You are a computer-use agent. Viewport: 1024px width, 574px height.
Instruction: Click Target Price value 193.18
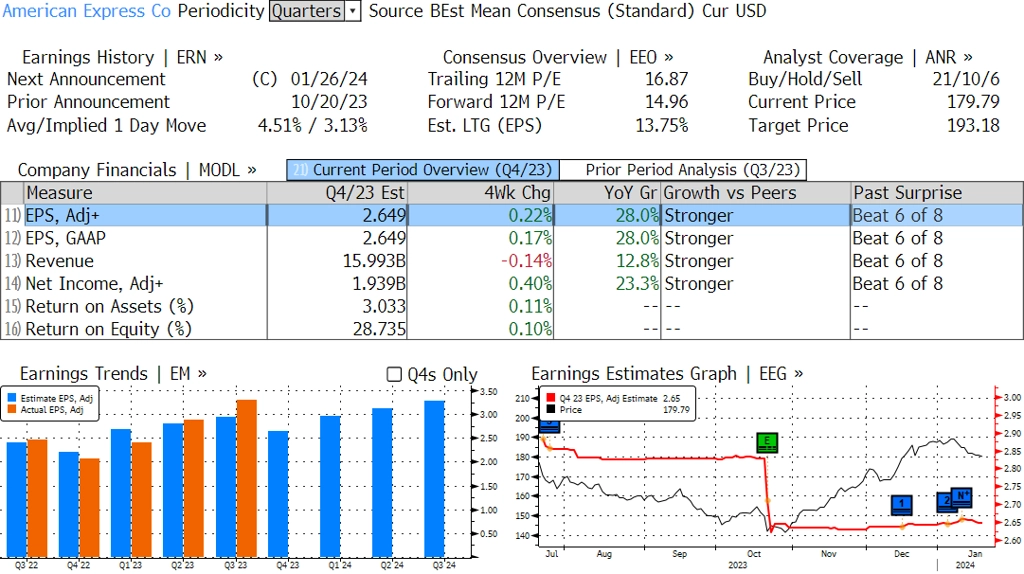(974, 125)
